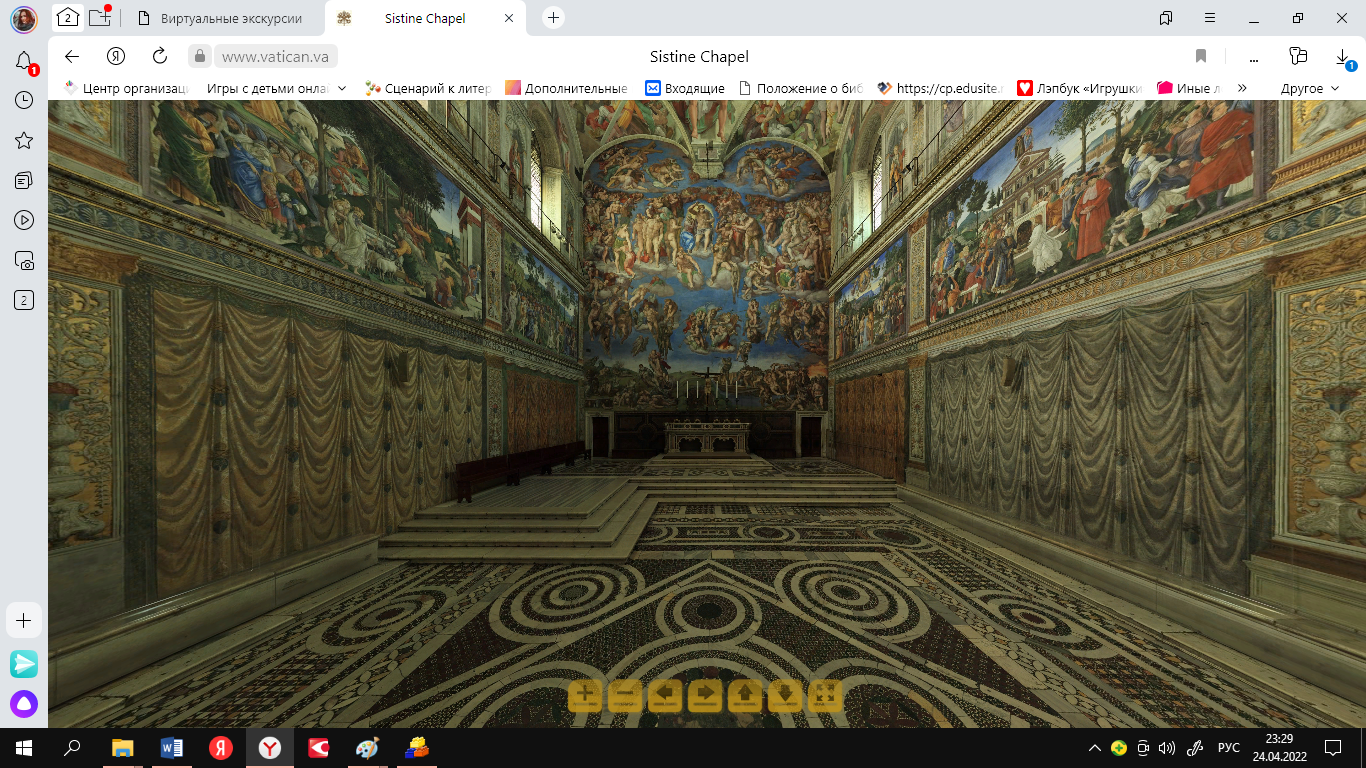Image resolution: width=1366 pixels, height=768 pixels.
Task: Open the Windows action center
Action: pos(1332,748)
